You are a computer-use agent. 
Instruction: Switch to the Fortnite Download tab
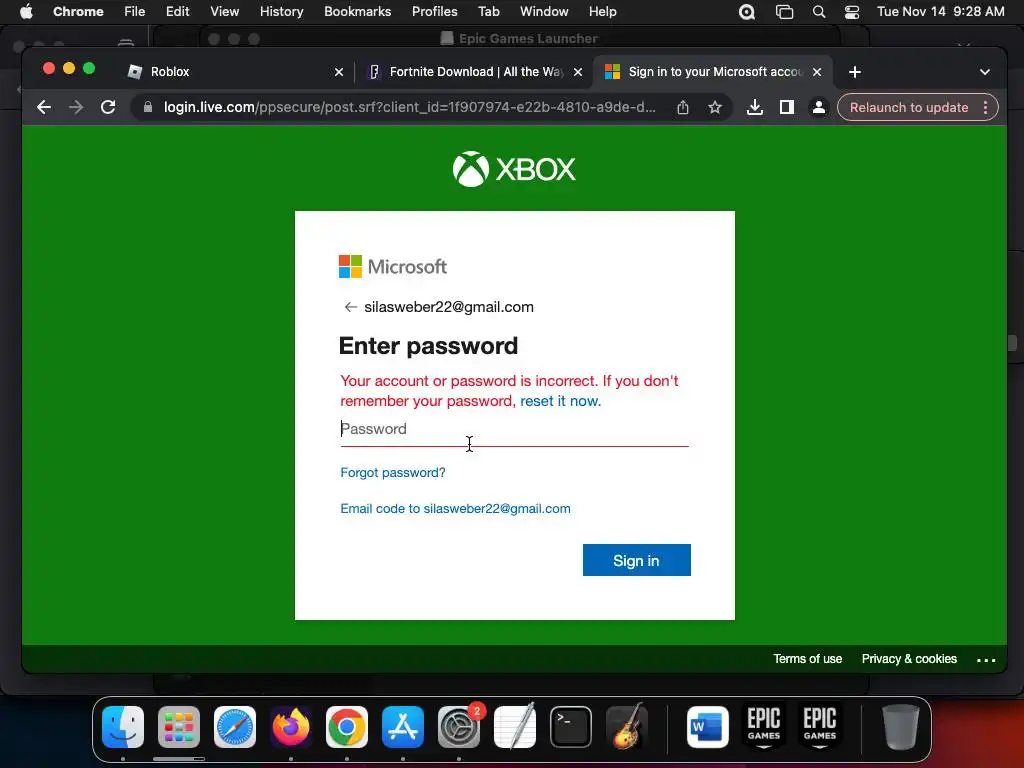point(473,72)
